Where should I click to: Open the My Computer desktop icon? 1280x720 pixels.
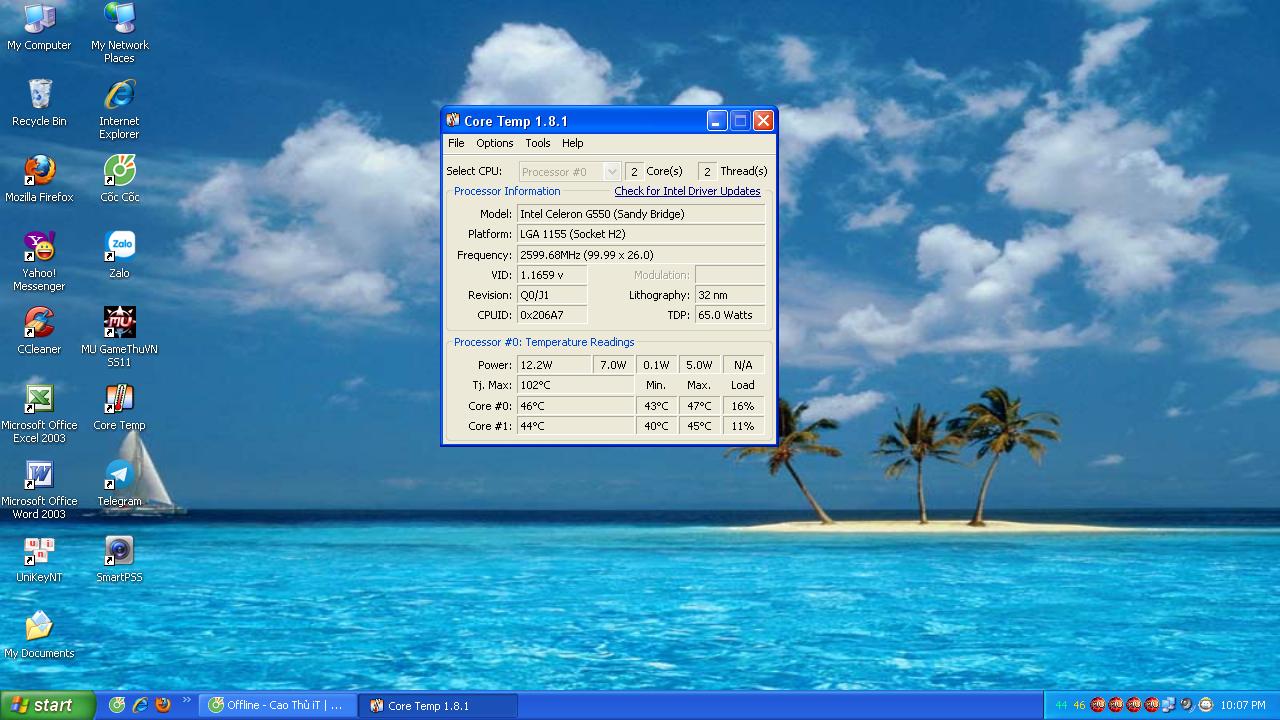point(39,27)
